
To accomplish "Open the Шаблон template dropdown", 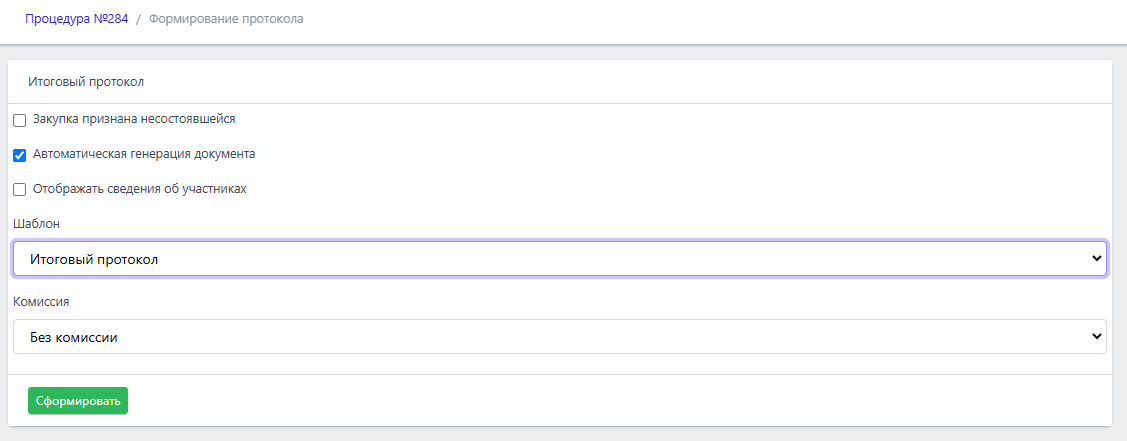I will [559, 259].
